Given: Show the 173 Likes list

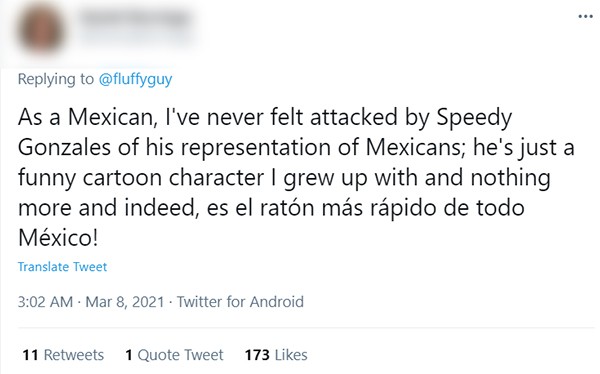Looking at the screenshot, I should (x=276, y=355).
